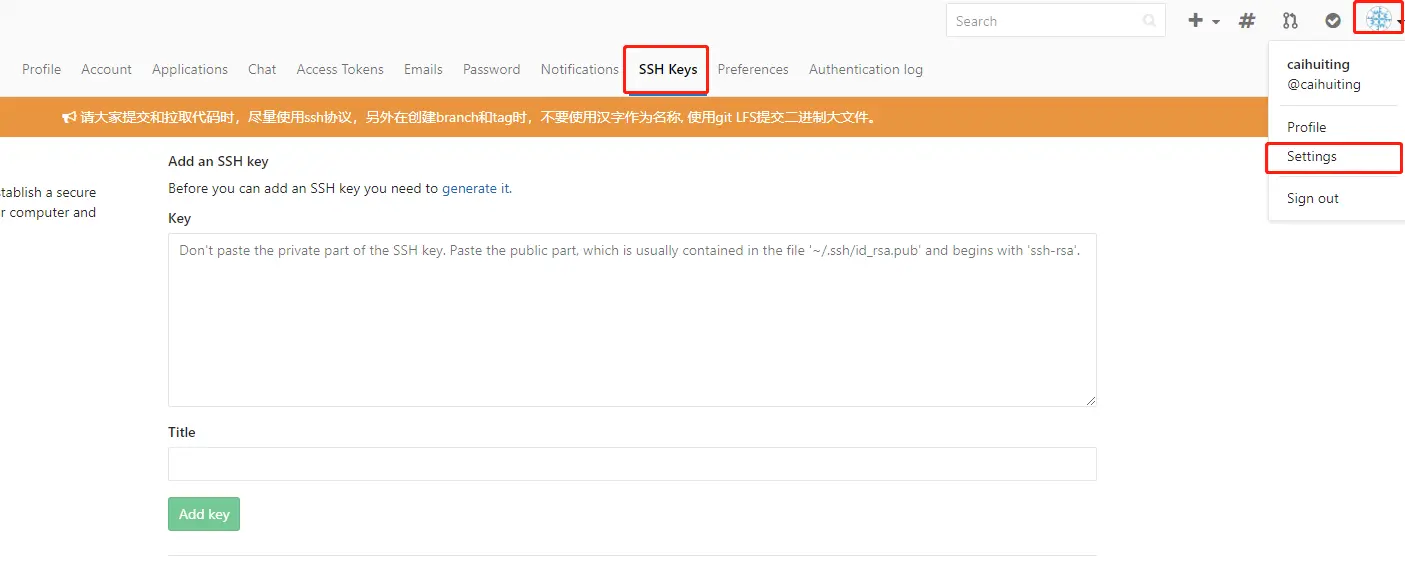Viewport: 1405px width, 564px height.
Task: Click the user avatar in the header
Action: 1379,19
